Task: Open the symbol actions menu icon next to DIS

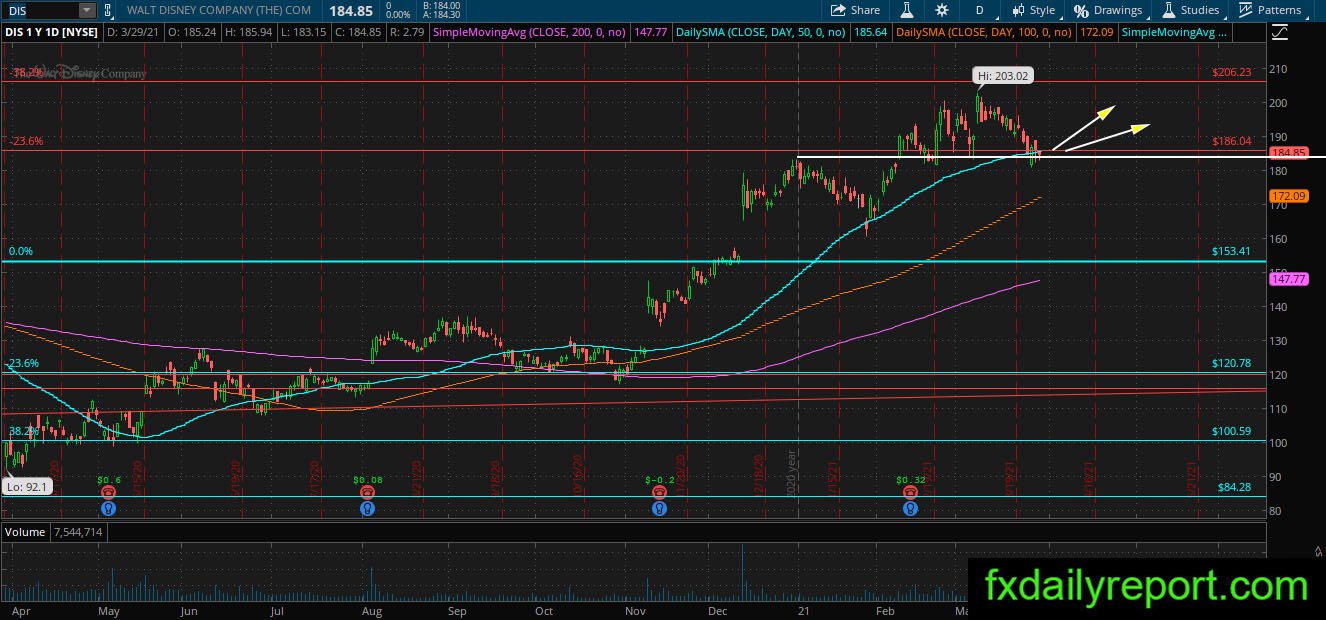Action: [x=109, y=10]
